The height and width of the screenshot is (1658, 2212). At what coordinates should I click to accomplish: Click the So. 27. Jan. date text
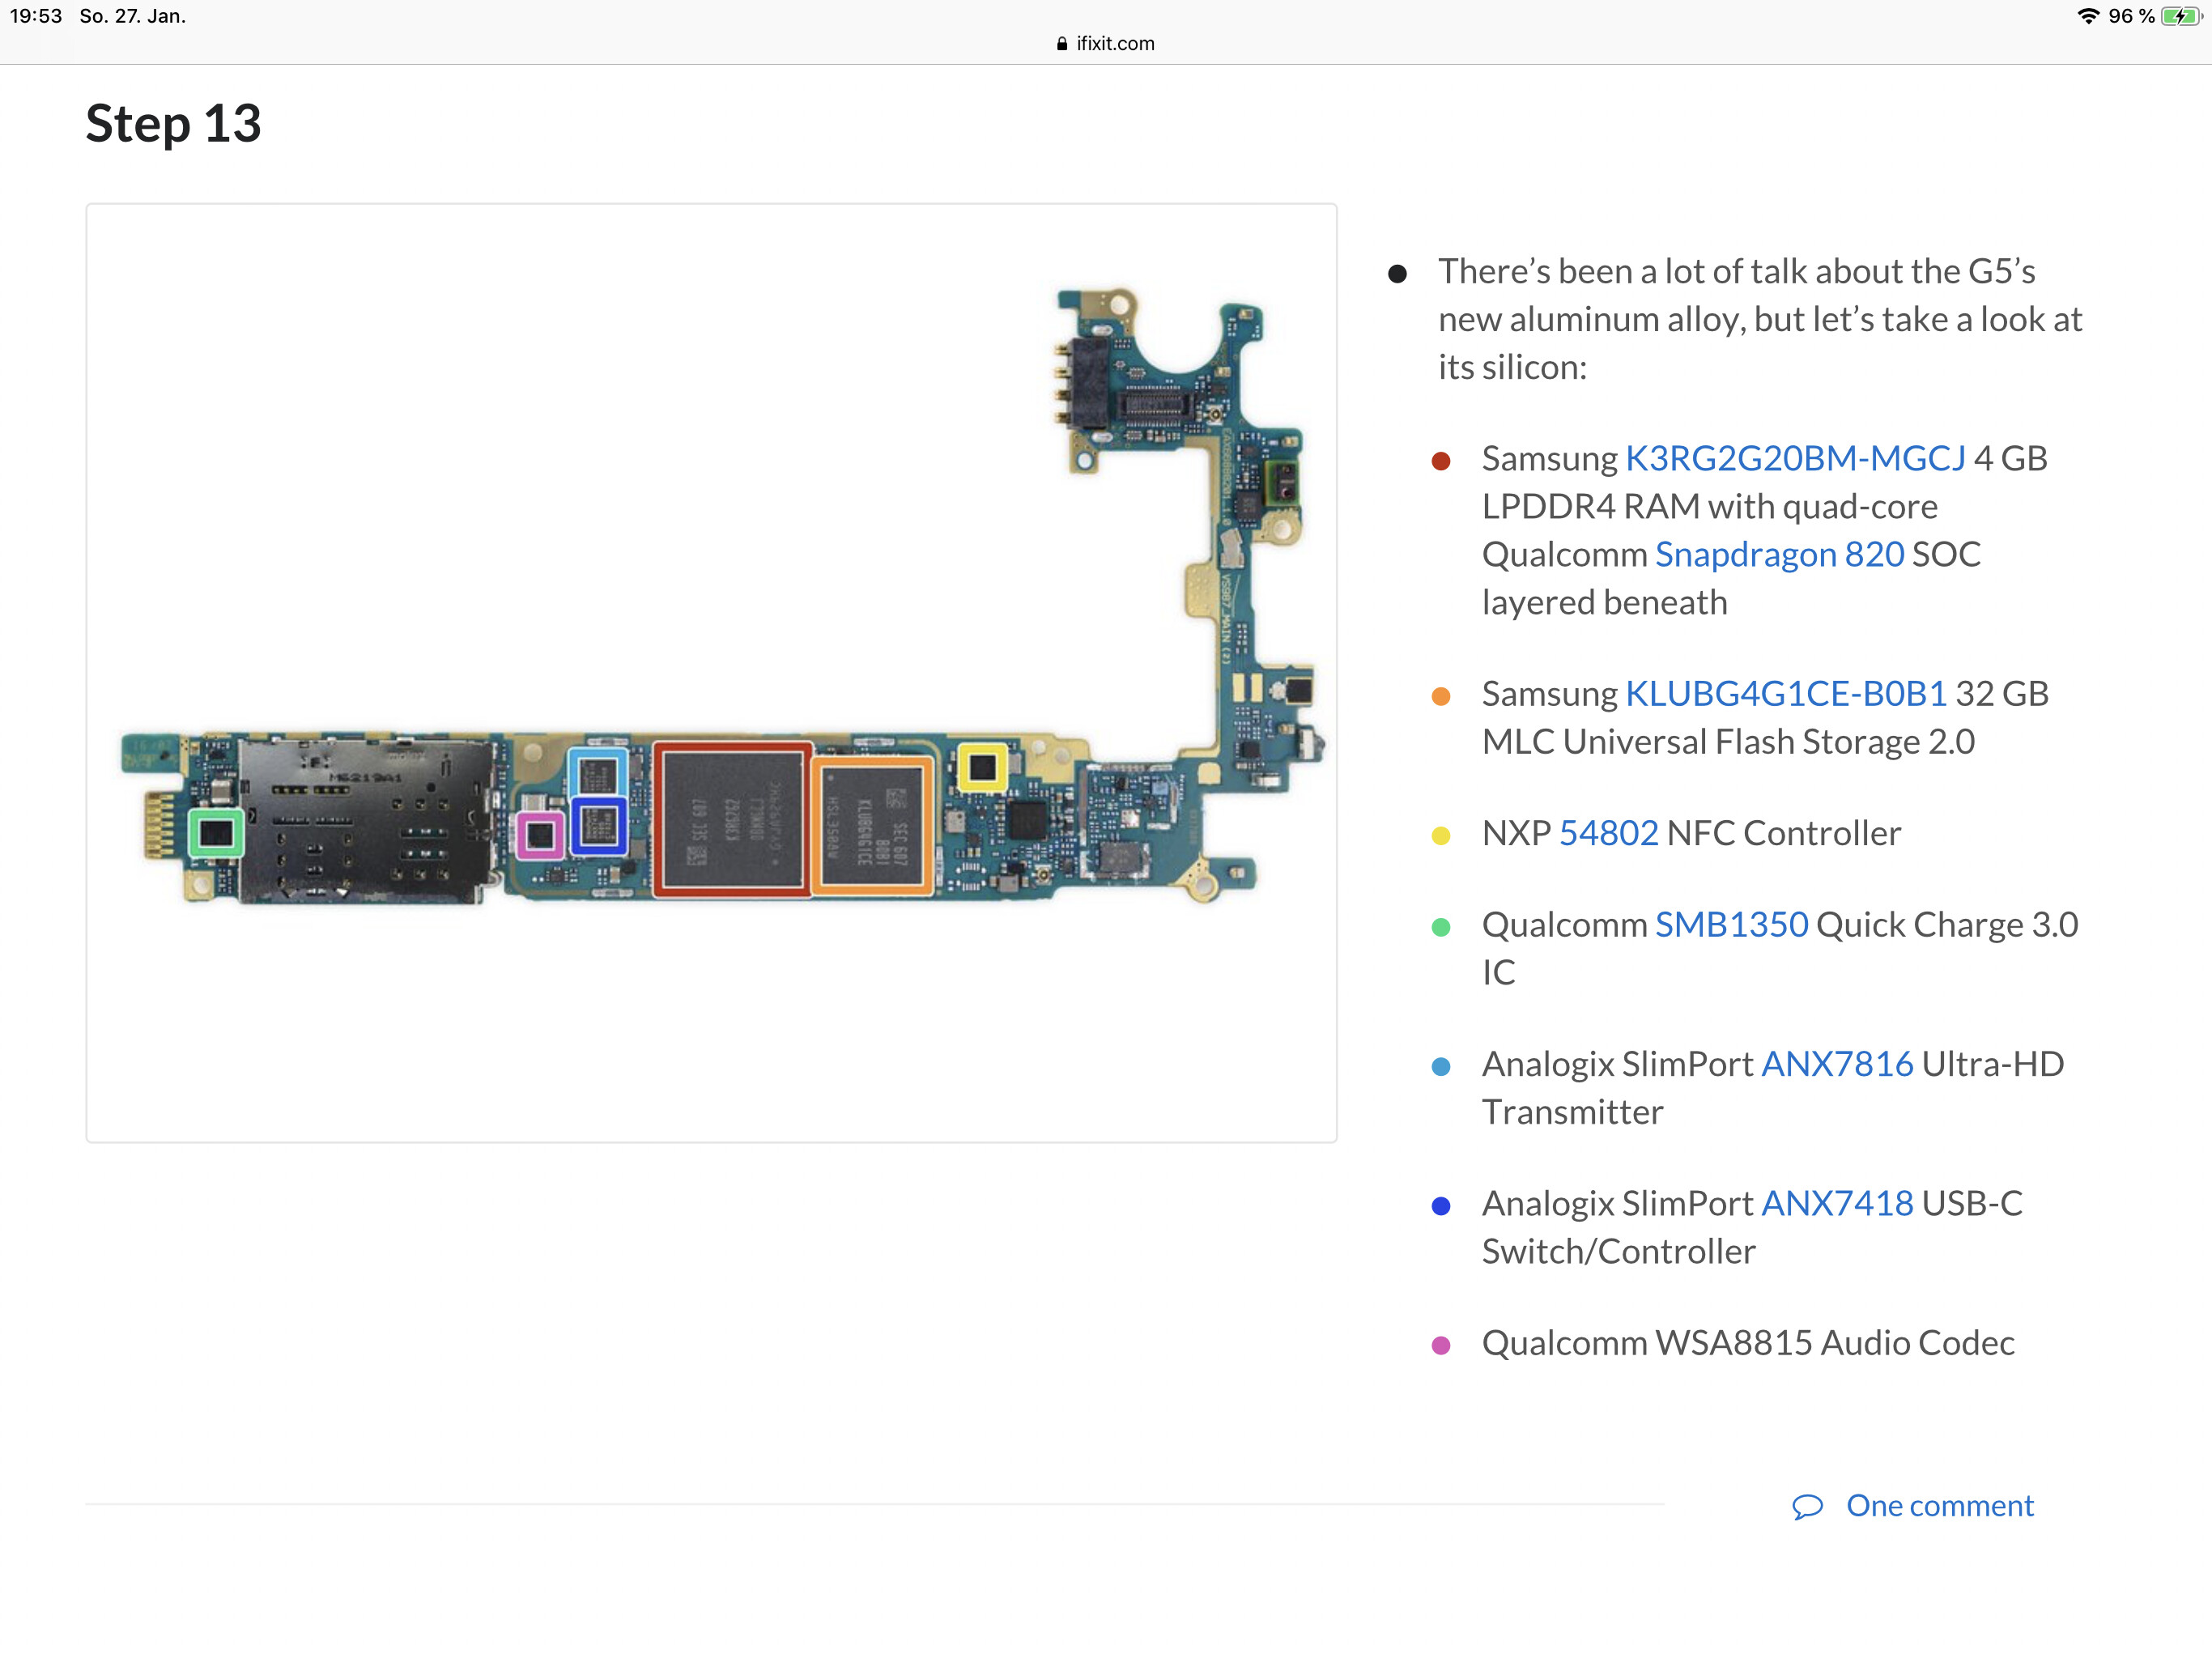coord(133,16)
